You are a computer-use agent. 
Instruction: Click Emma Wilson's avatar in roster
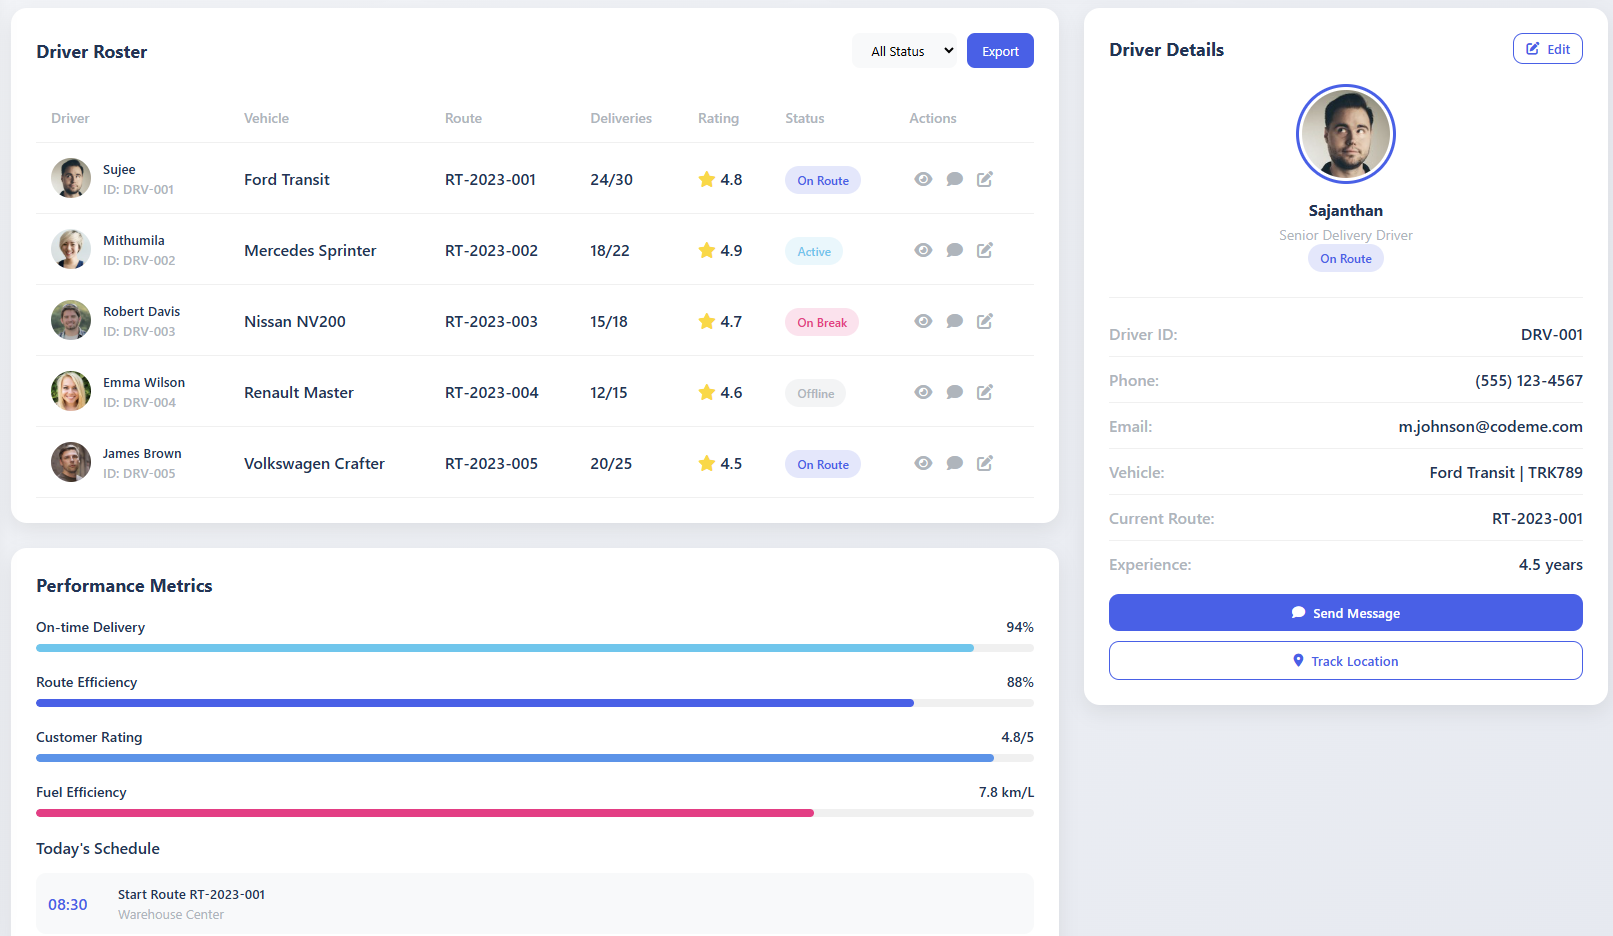(x=71, y=391)
